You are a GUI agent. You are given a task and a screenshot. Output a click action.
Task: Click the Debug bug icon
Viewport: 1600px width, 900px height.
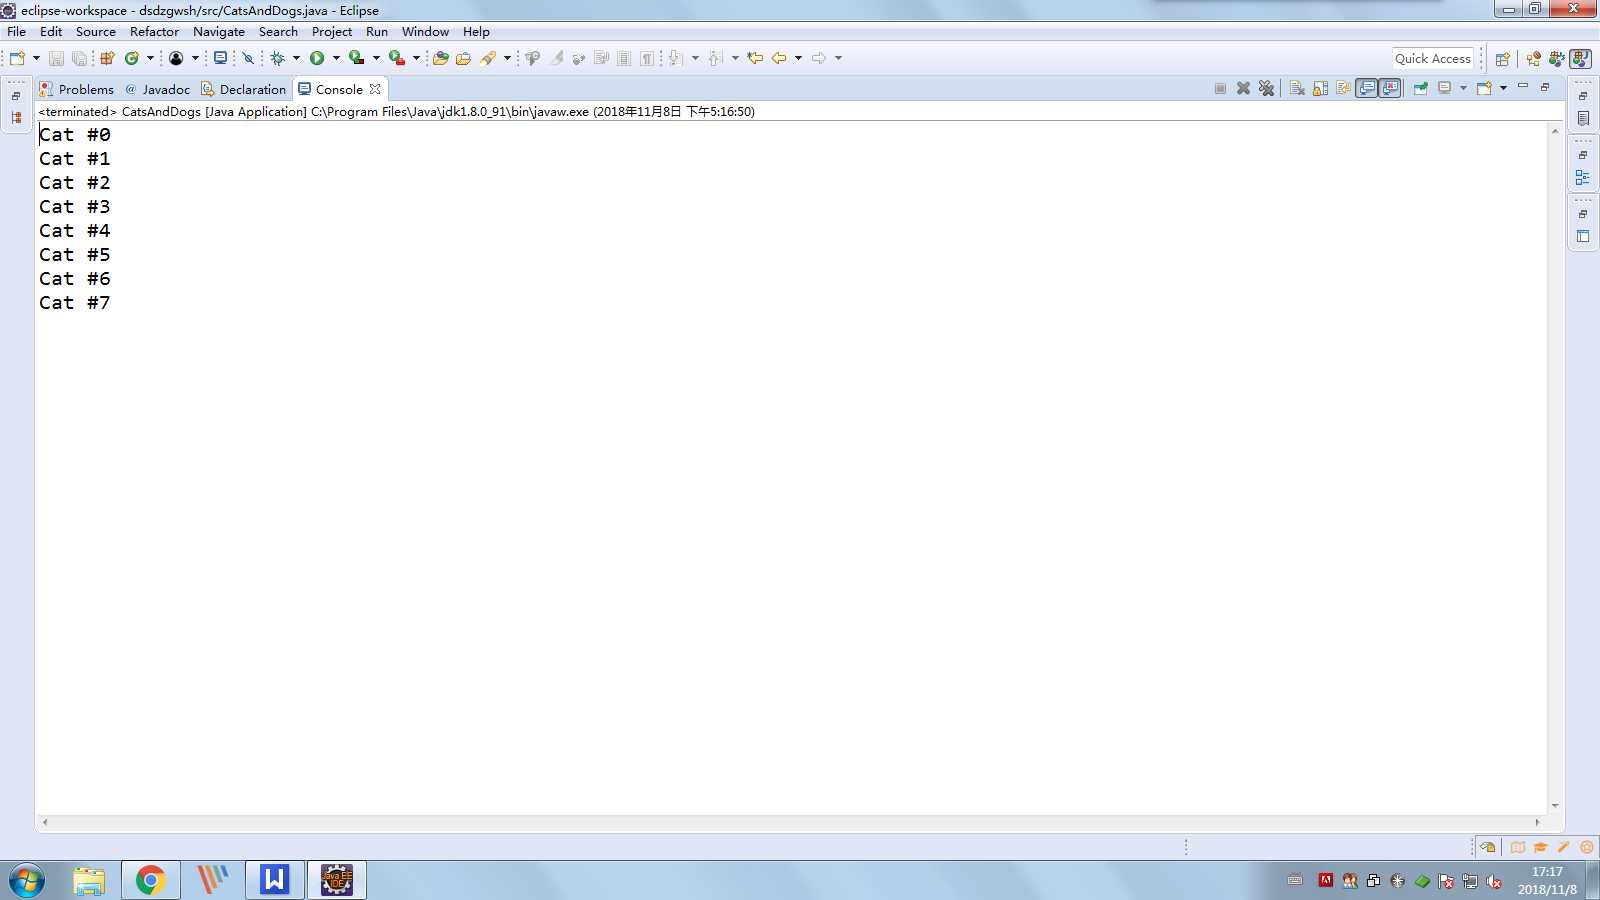pyautogui.click(x=278, y=58)
